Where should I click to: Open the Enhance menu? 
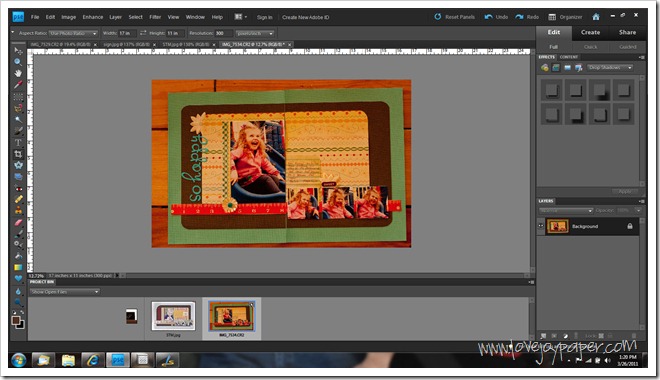93,17
